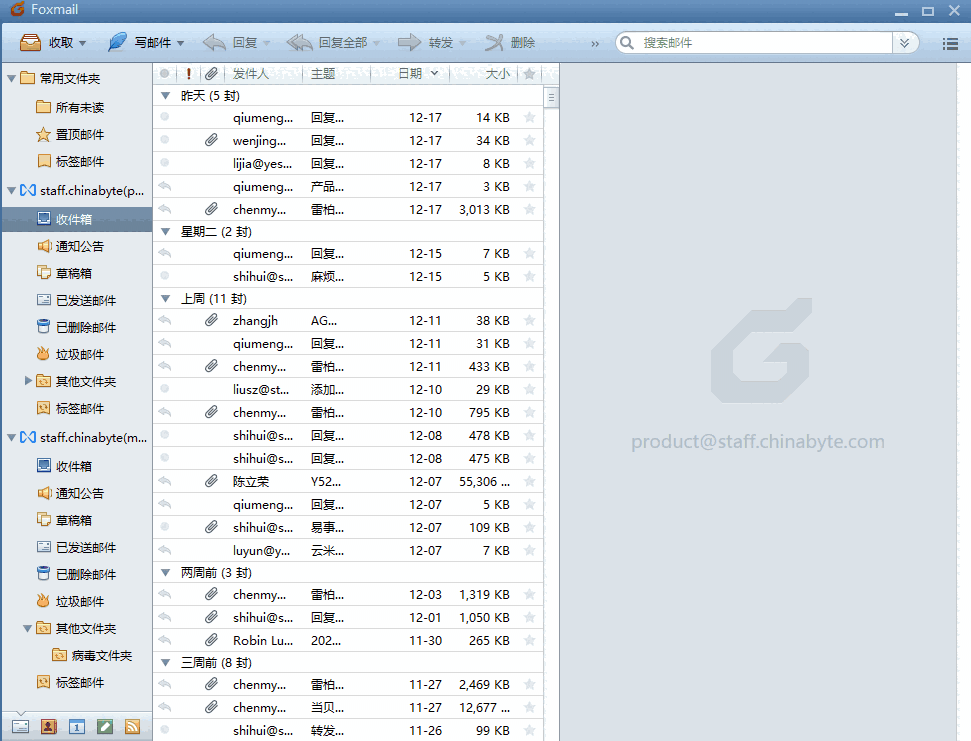Click the attachment column header paperclip
Image resolution: width=971 pixels, height=741 pixels.
[x=211, y=74]
